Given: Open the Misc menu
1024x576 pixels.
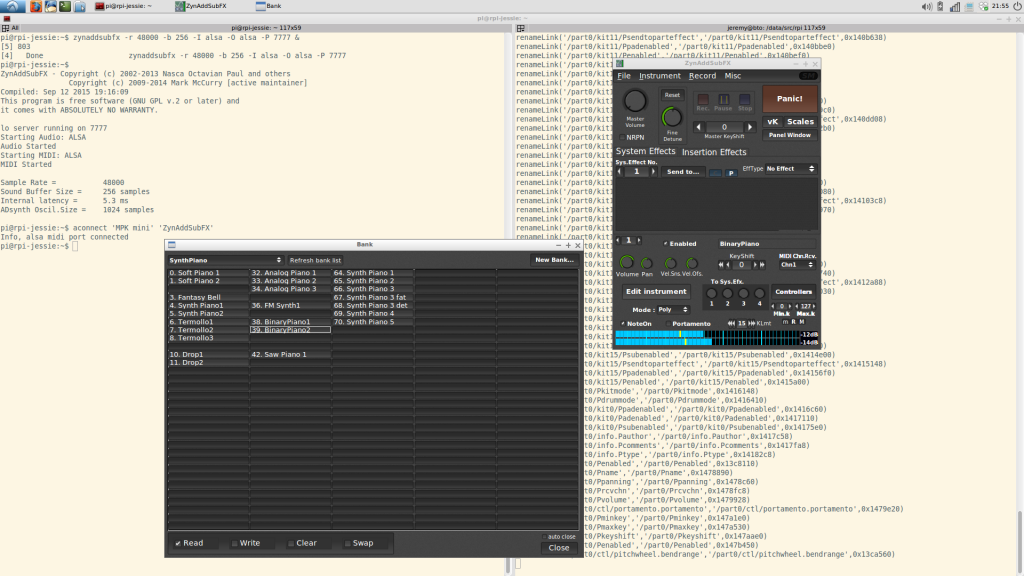Looking at the screenshot, I should pyautogui.click(x=733, y=76).
